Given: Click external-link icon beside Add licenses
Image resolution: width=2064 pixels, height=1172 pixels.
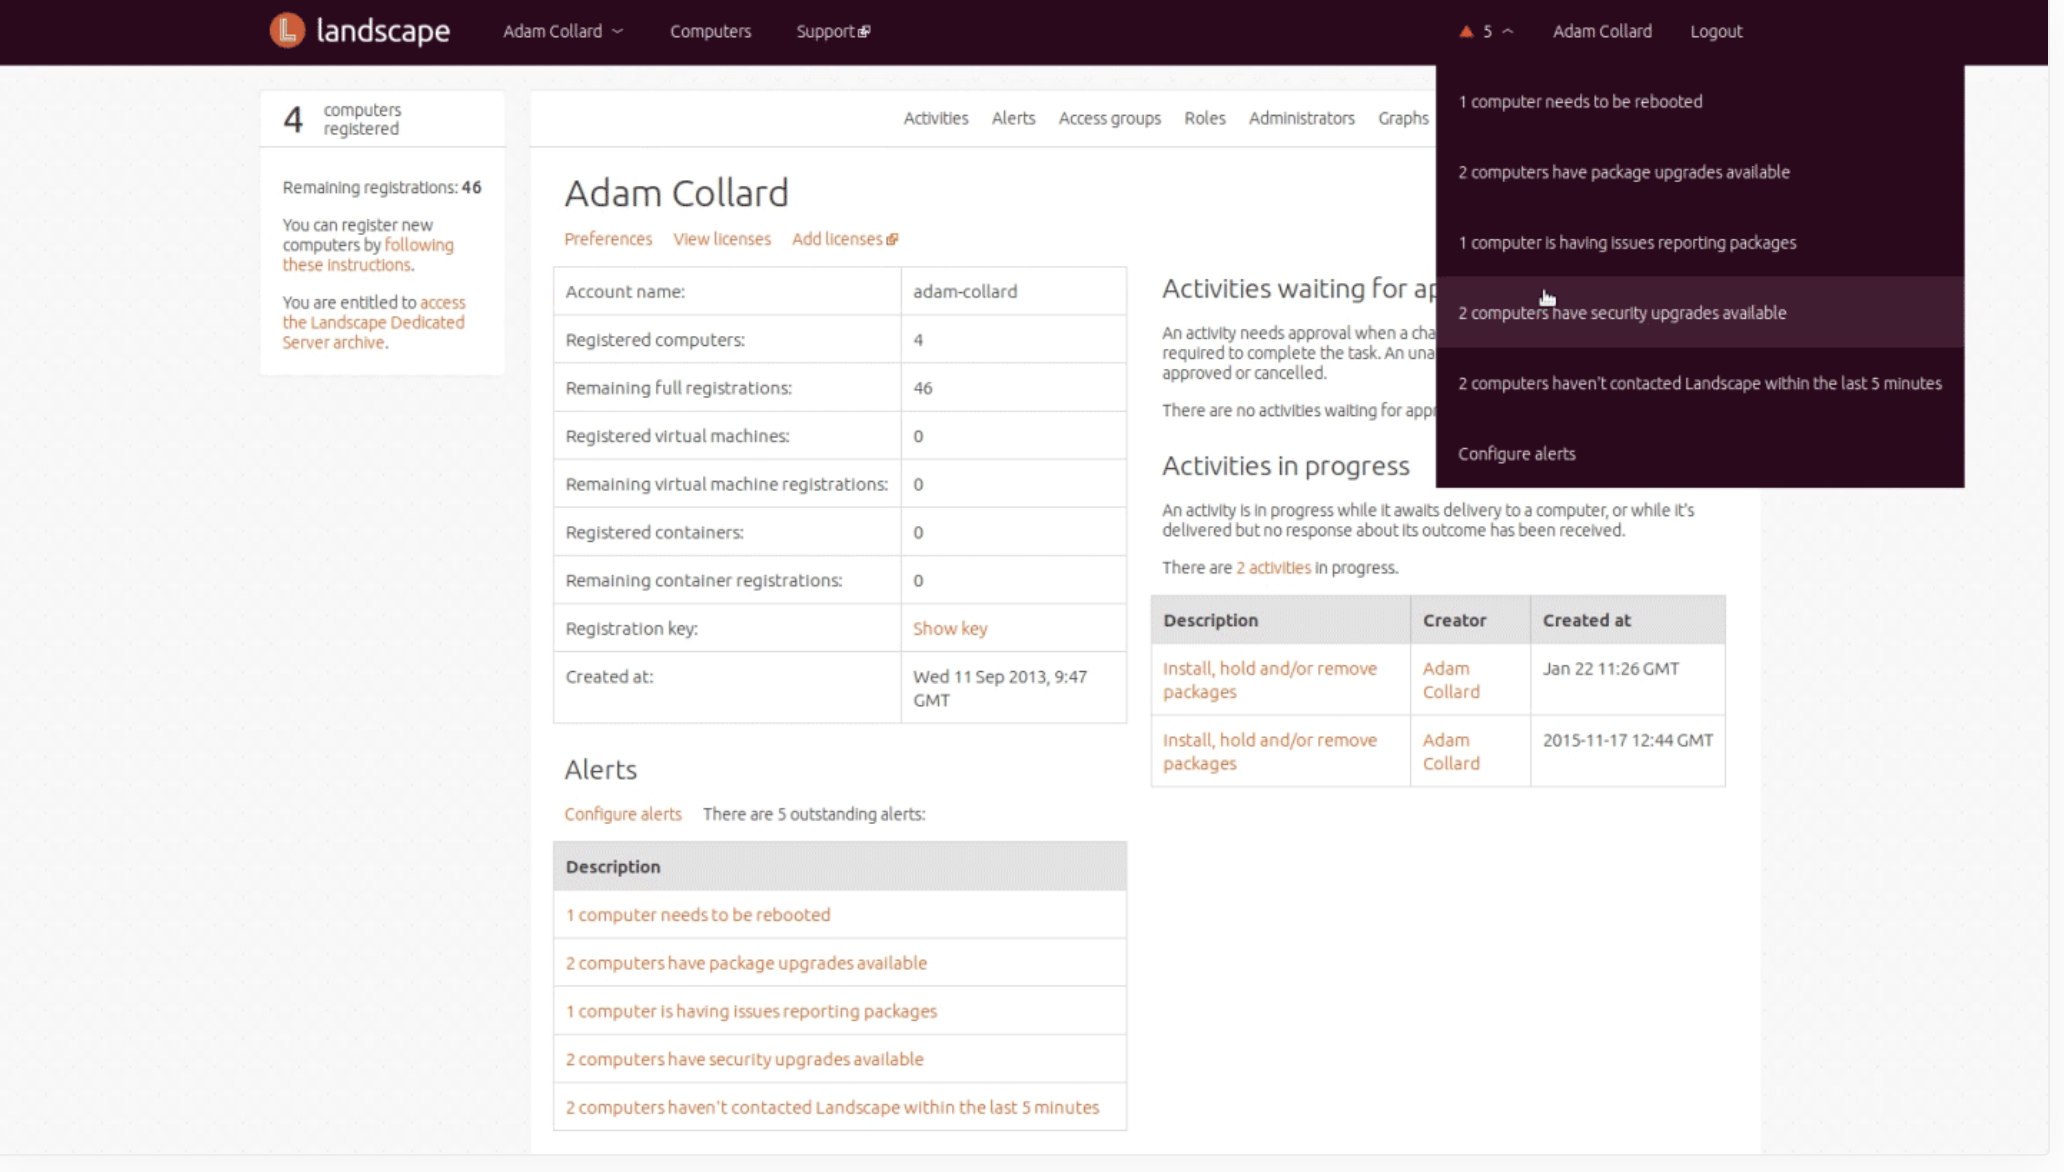Looking at the screenshot, I should click(x=892, y=239).
